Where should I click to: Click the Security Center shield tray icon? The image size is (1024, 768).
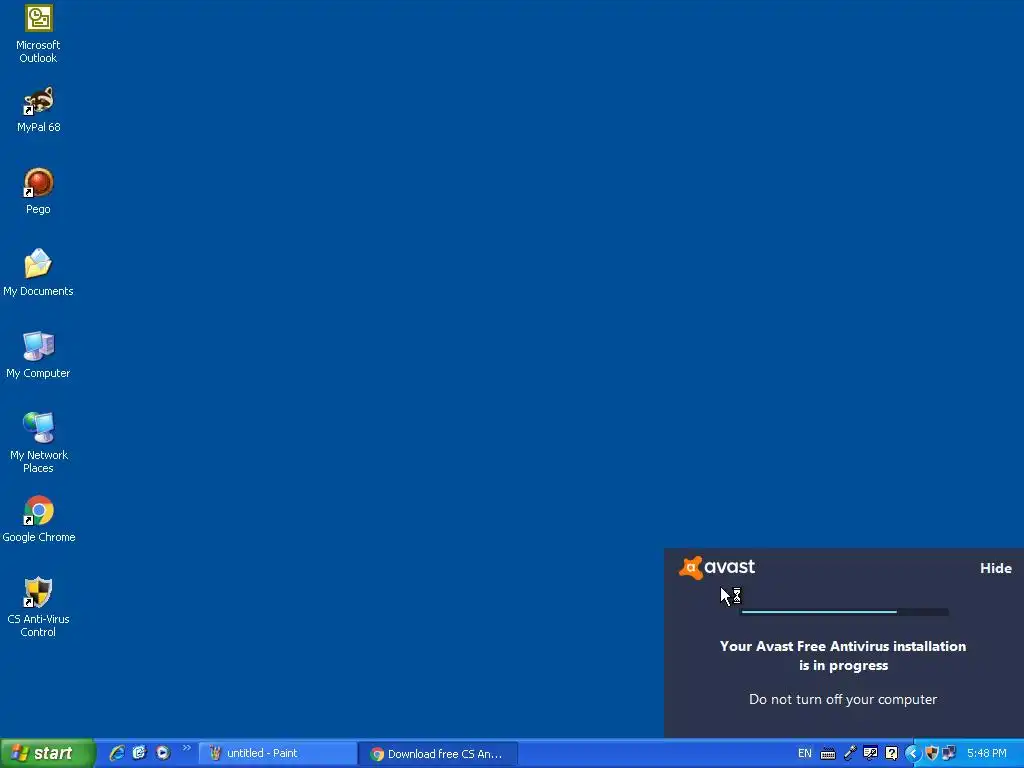pos(932,754)
